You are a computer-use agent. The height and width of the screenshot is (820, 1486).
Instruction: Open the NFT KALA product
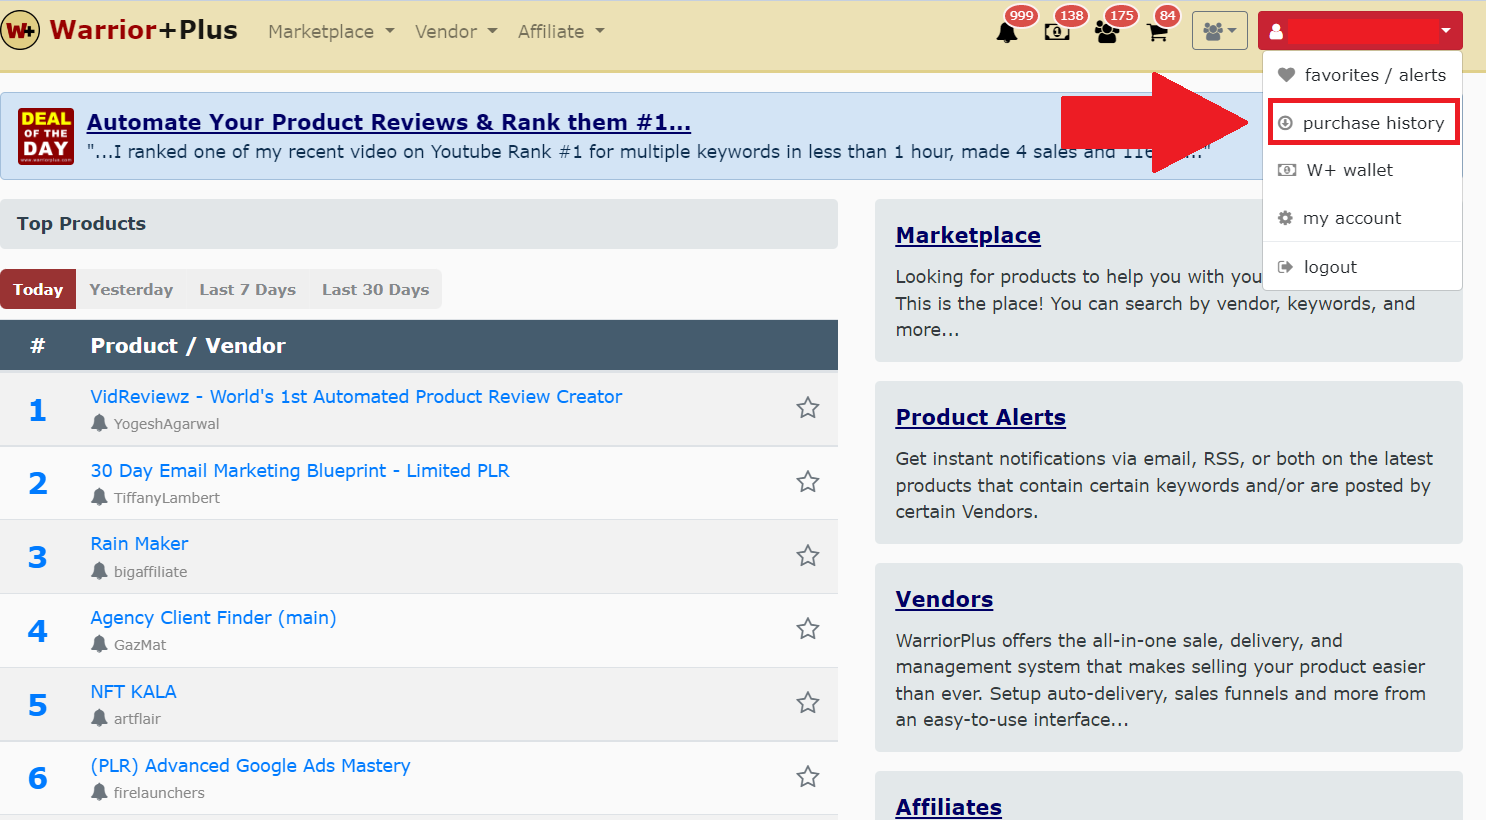tap(133, 692)
